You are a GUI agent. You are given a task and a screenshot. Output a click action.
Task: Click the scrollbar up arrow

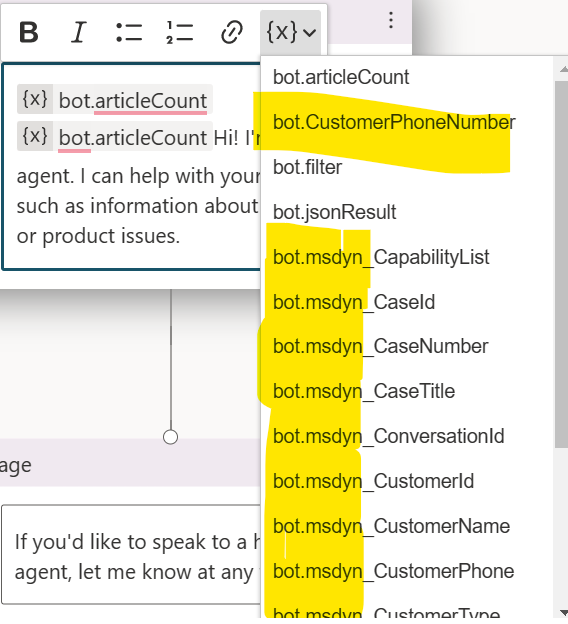563,69
